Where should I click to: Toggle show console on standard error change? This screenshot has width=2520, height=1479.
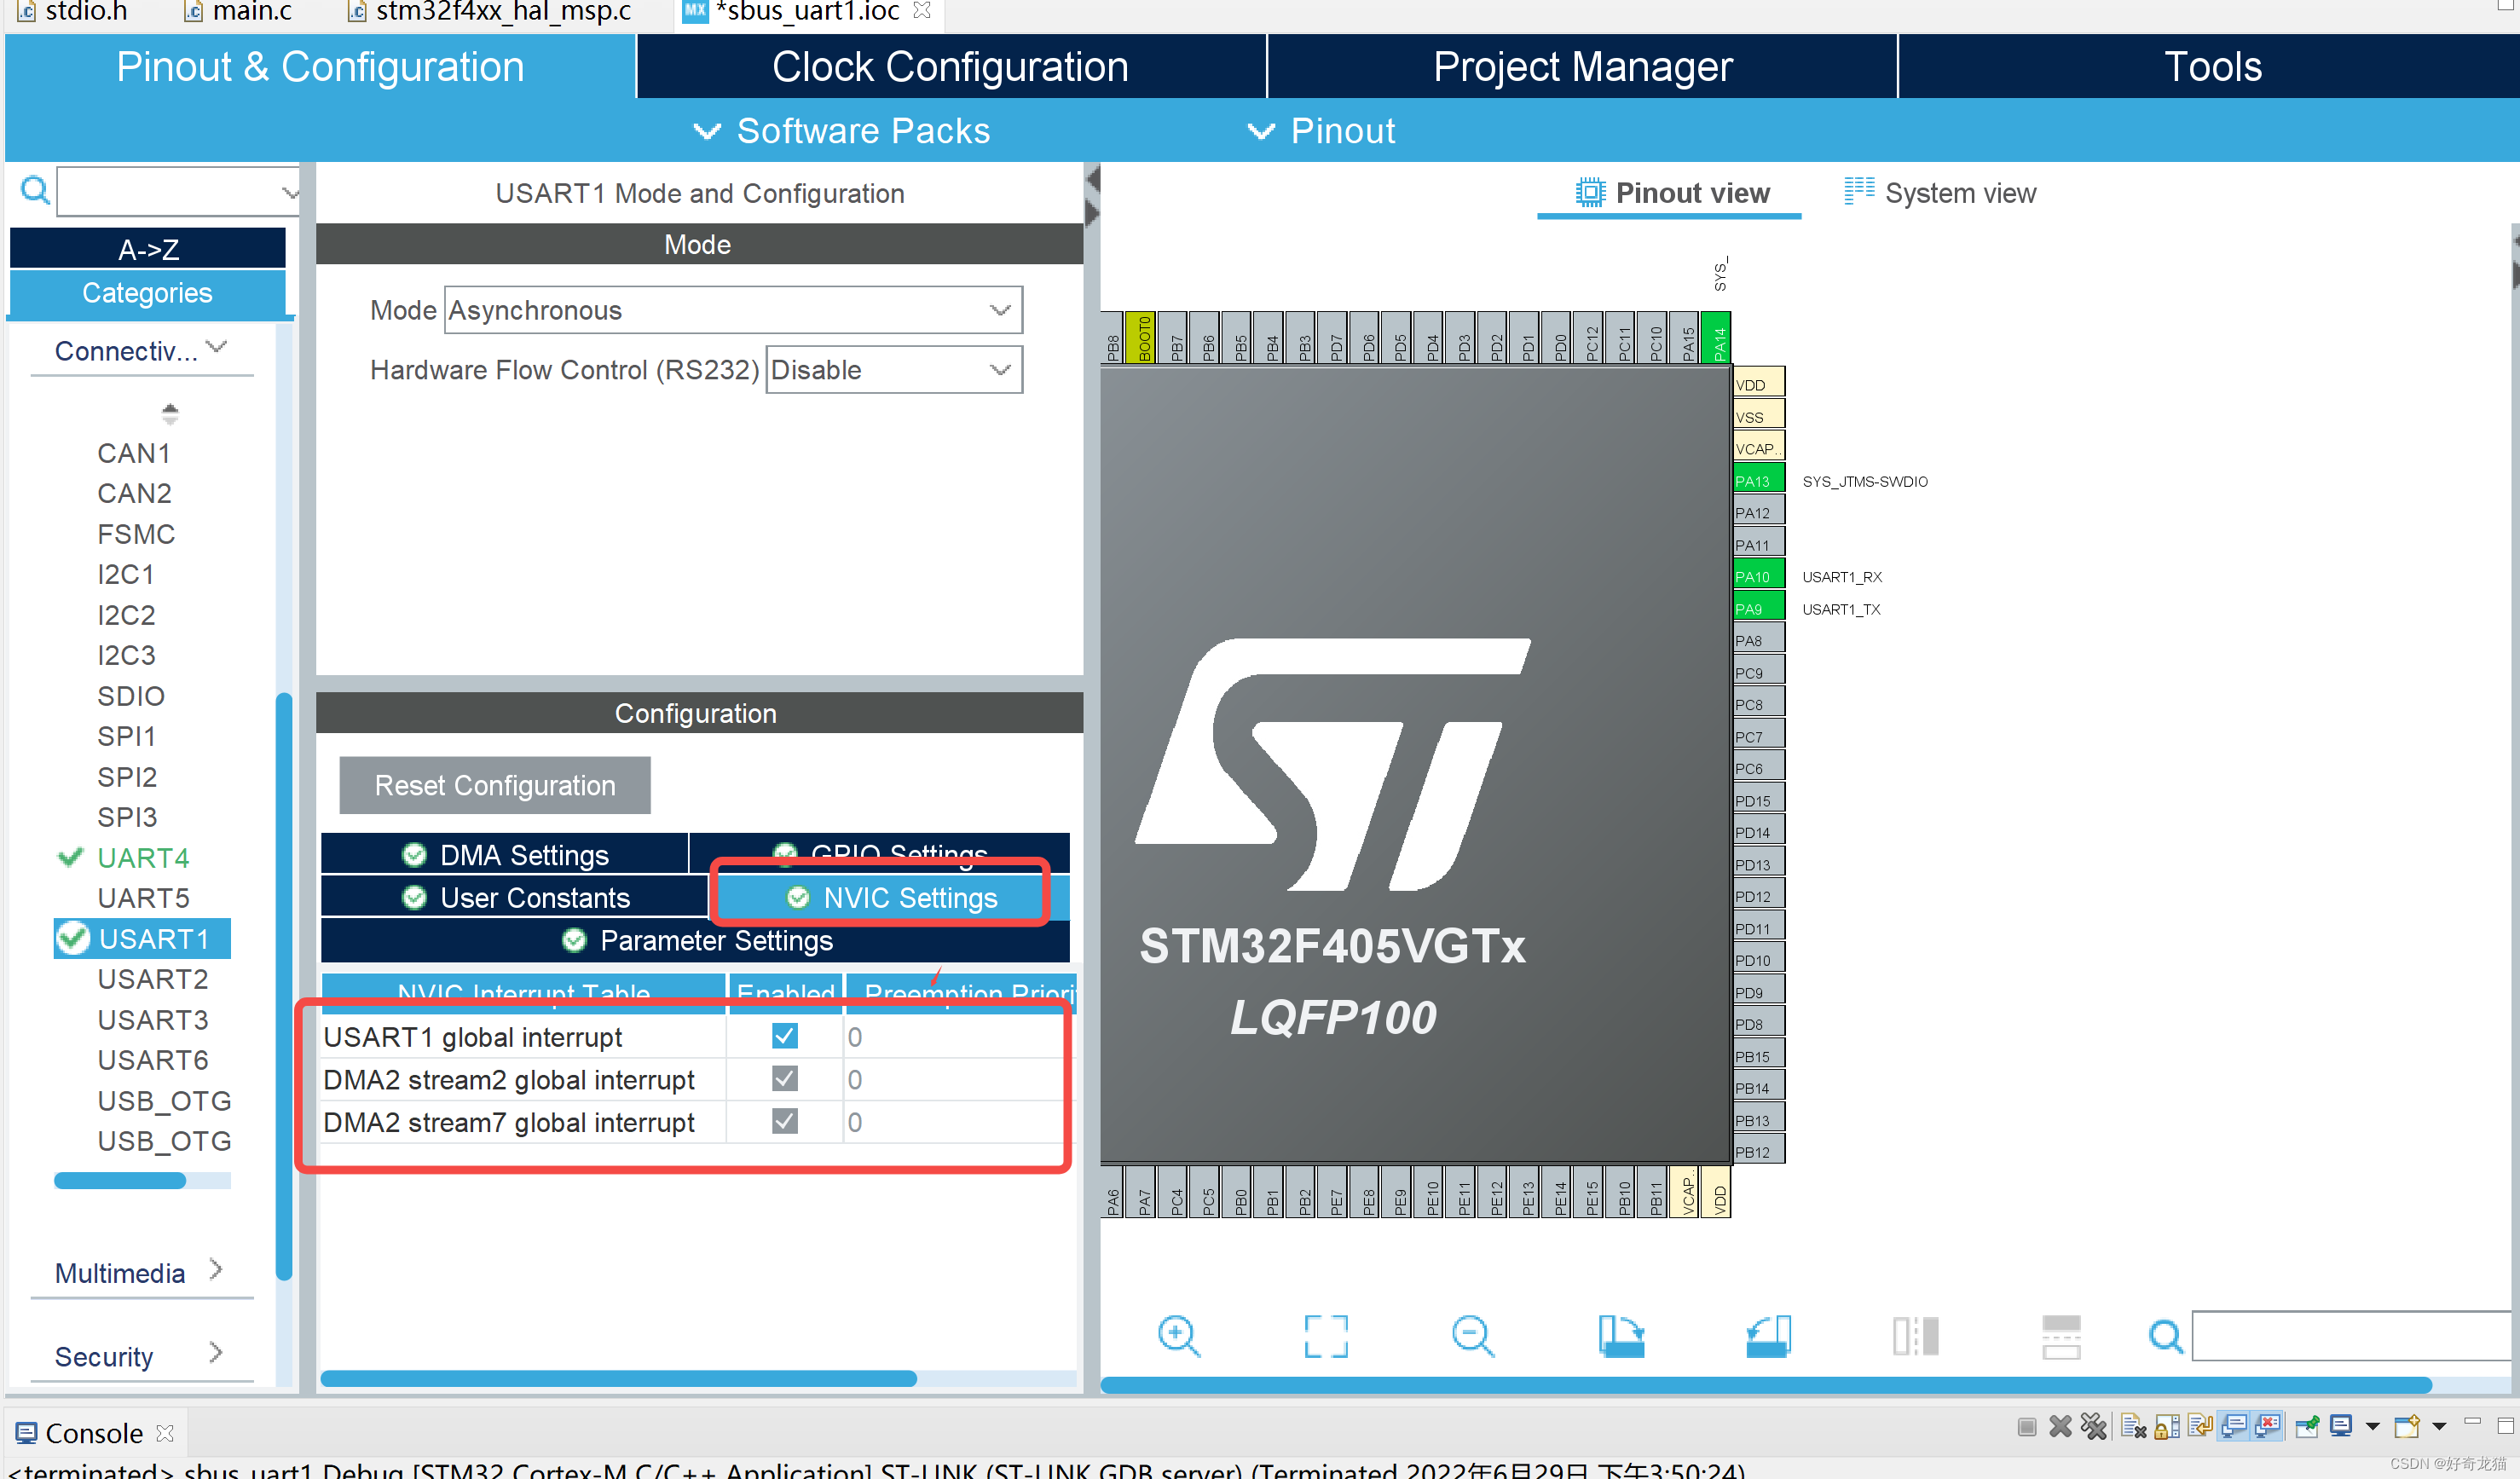[2268, 1427]
